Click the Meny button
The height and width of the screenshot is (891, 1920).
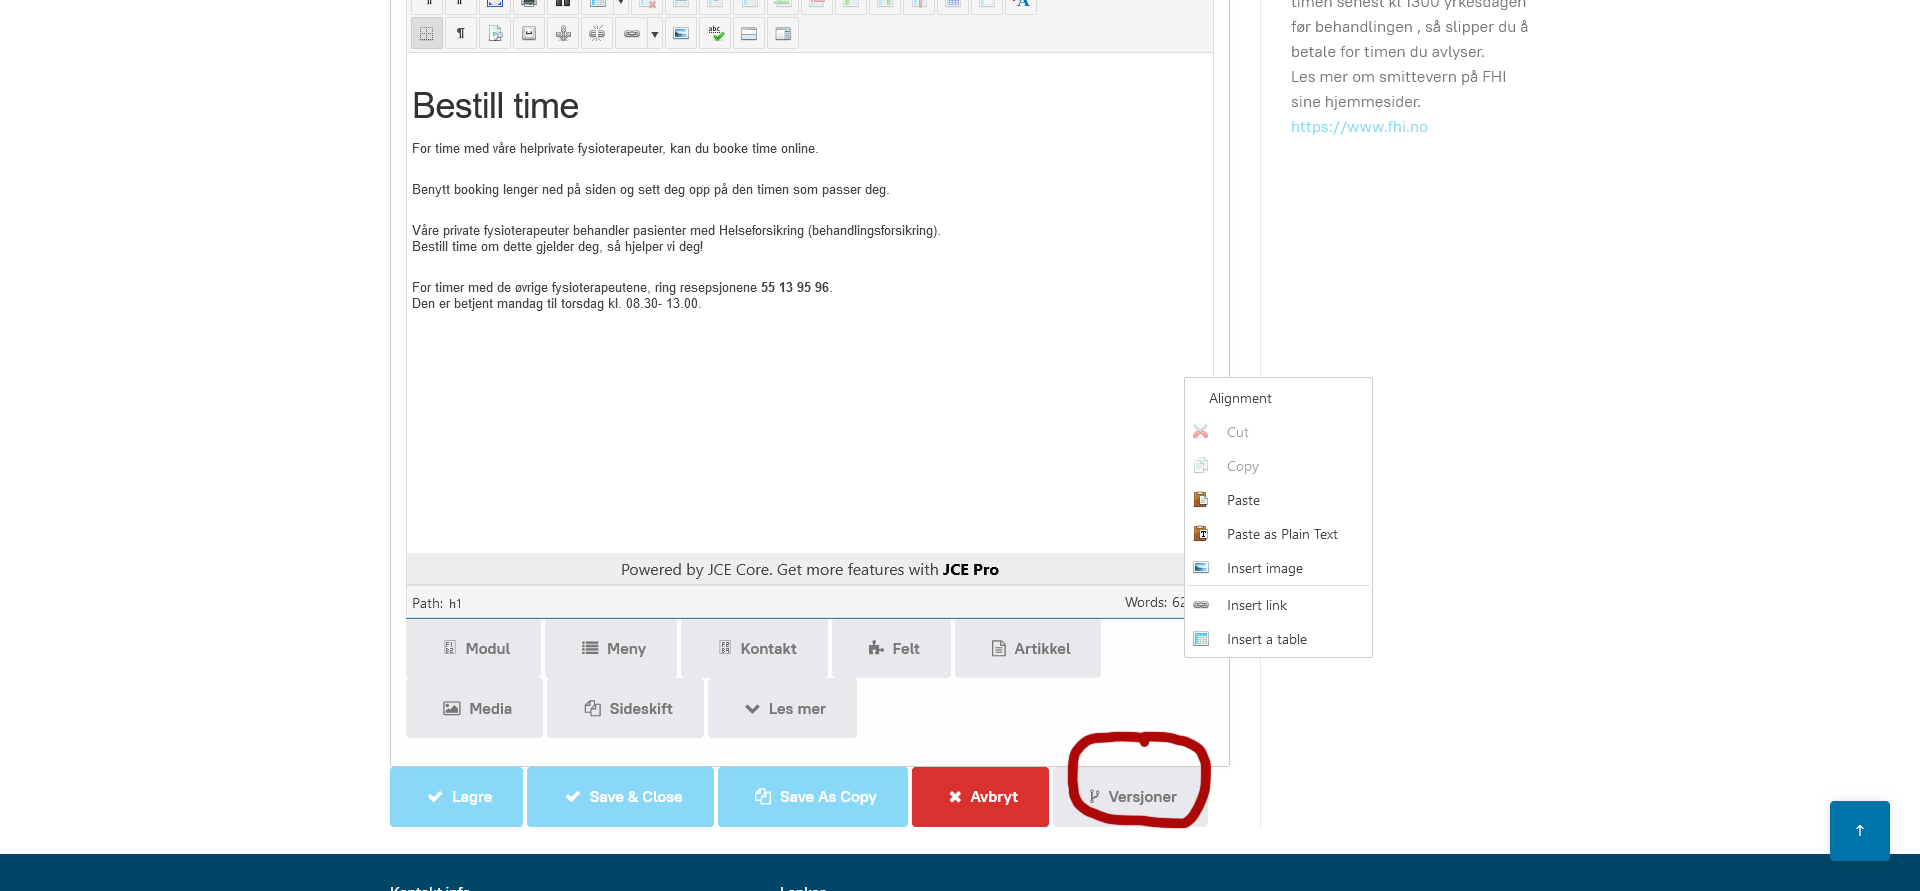click(x=611, y=648)
